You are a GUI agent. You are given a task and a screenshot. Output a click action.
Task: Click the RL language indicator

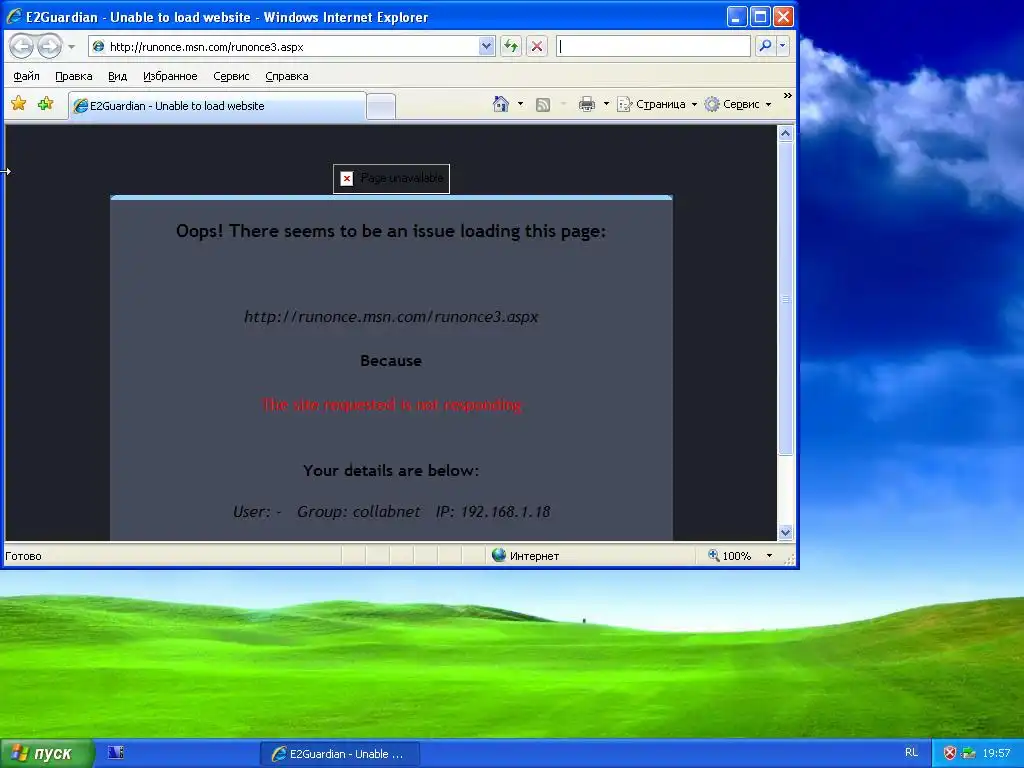click(912, 753)
